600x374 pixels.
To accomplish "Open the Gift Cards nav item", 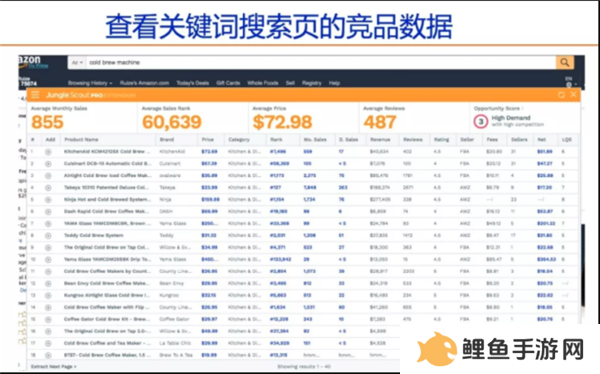I will tap(228, 83).
